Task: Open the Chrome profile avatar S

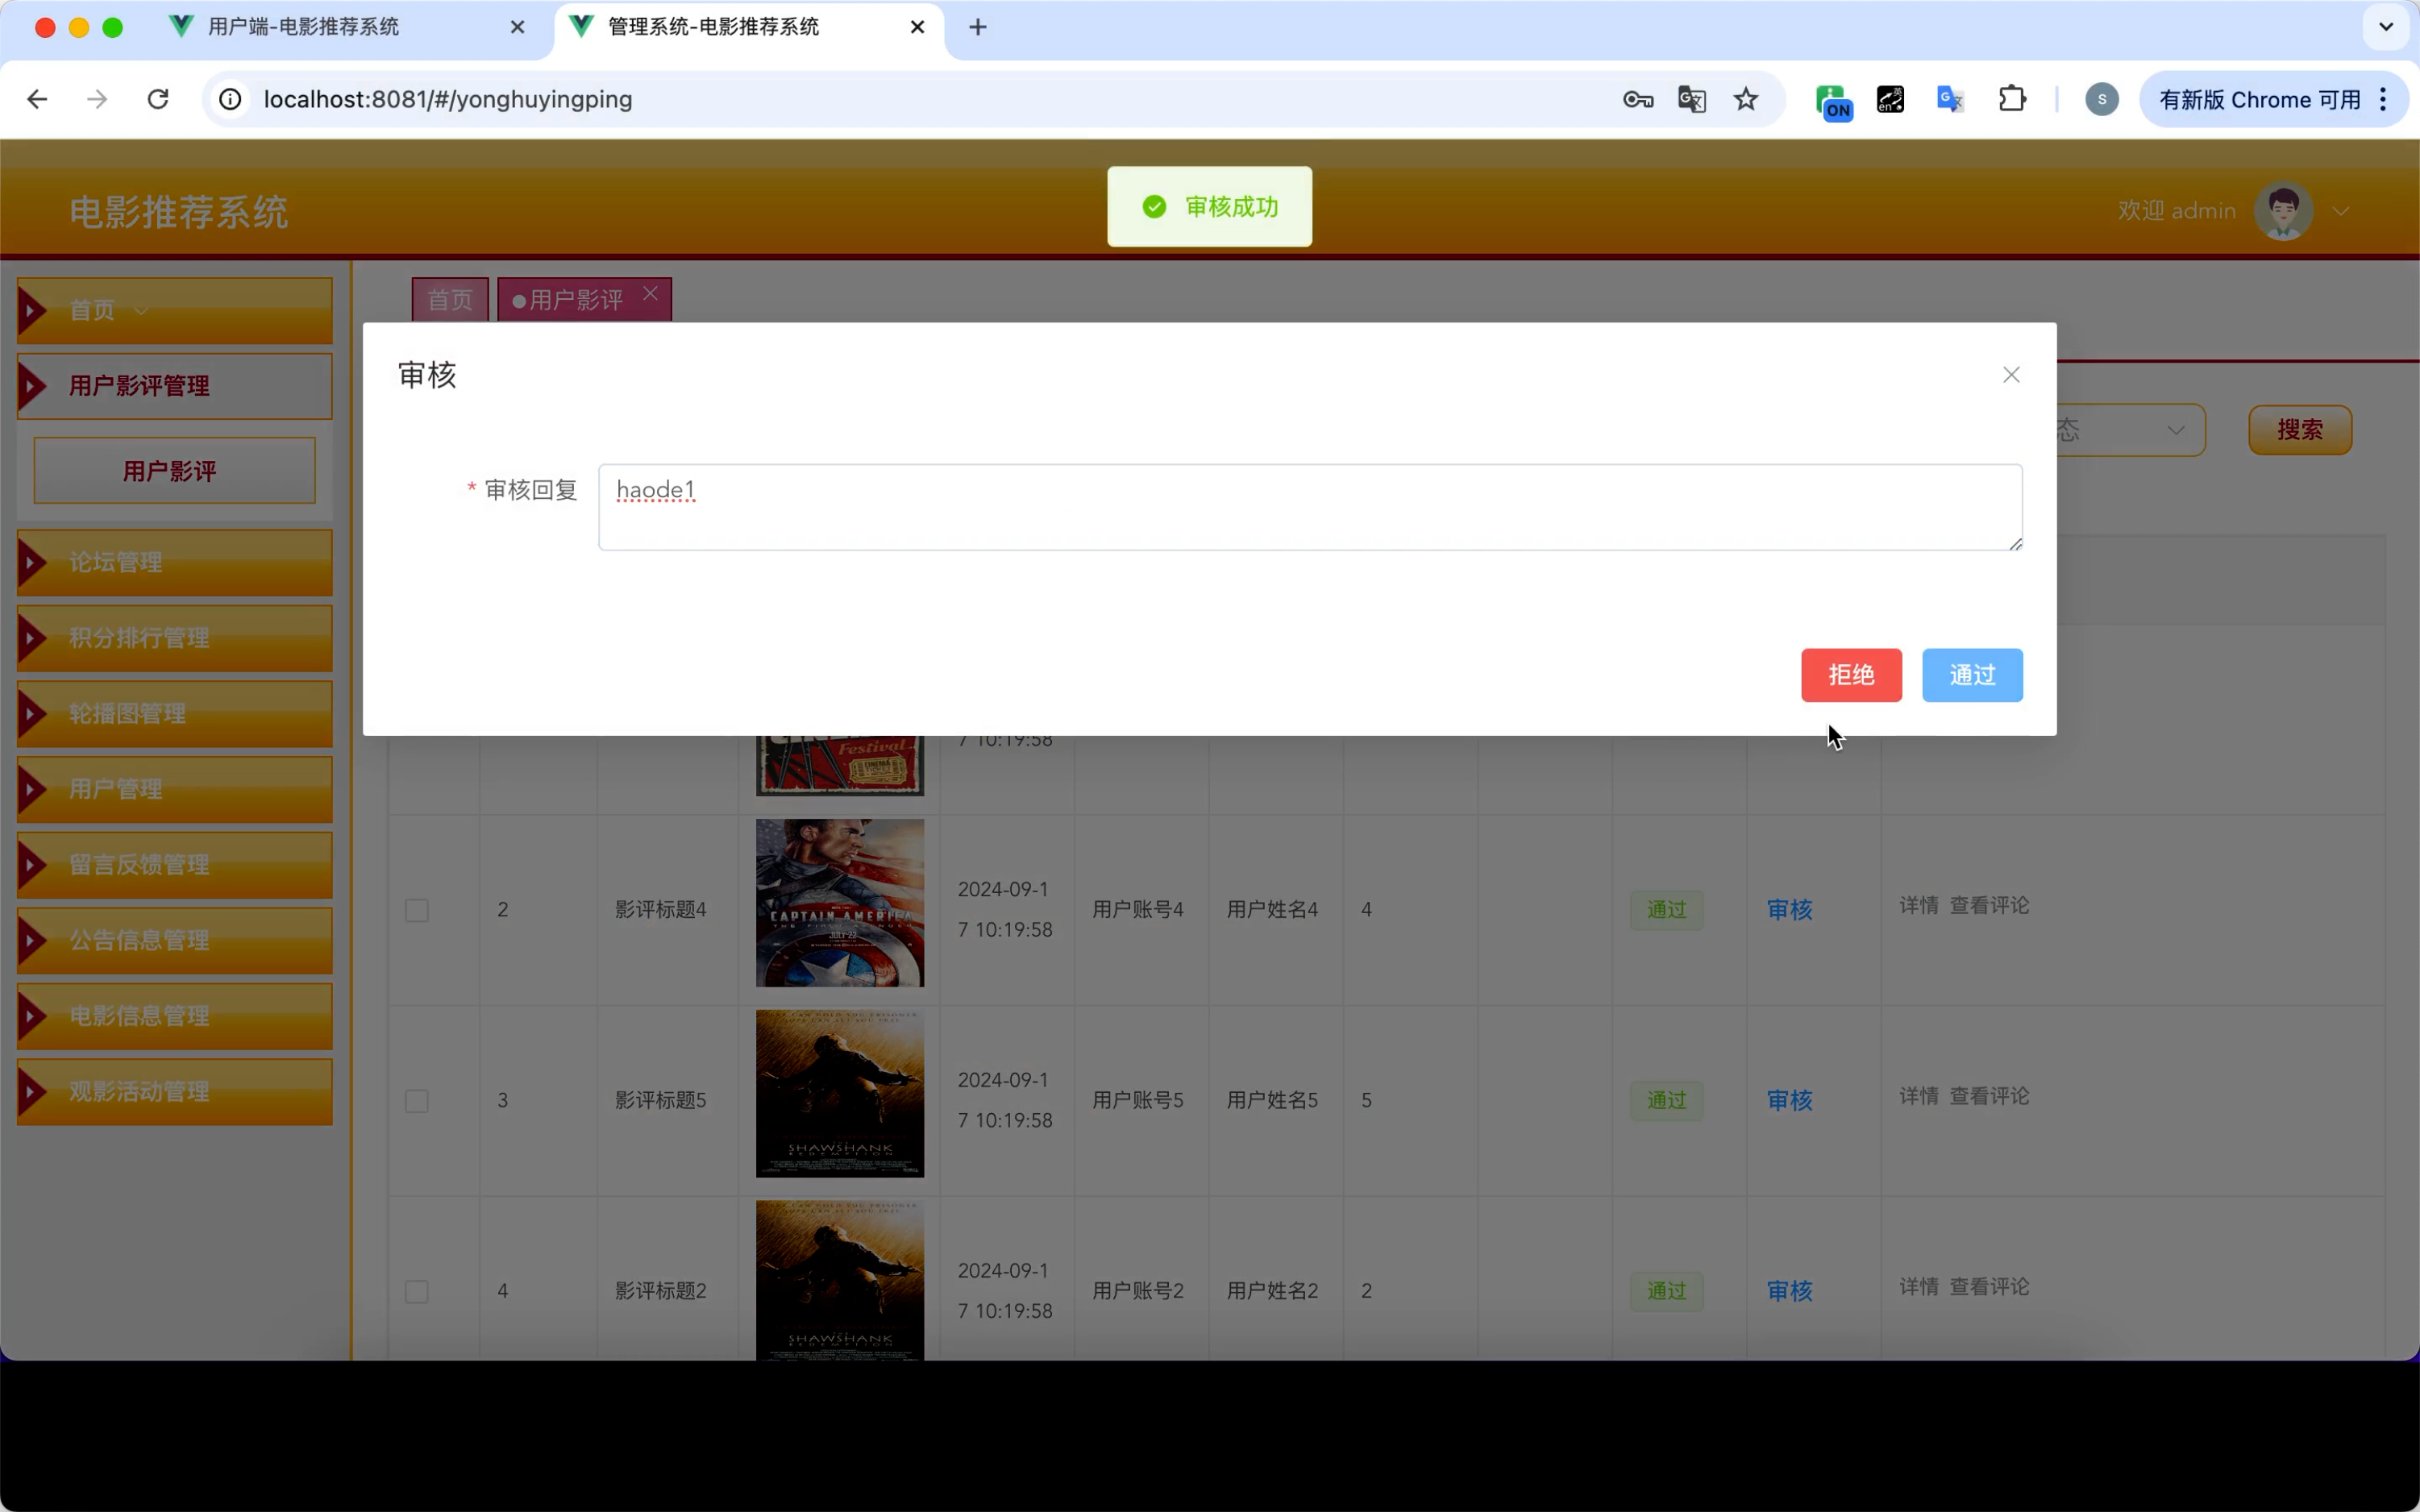Action: [x=2101, y=99]
